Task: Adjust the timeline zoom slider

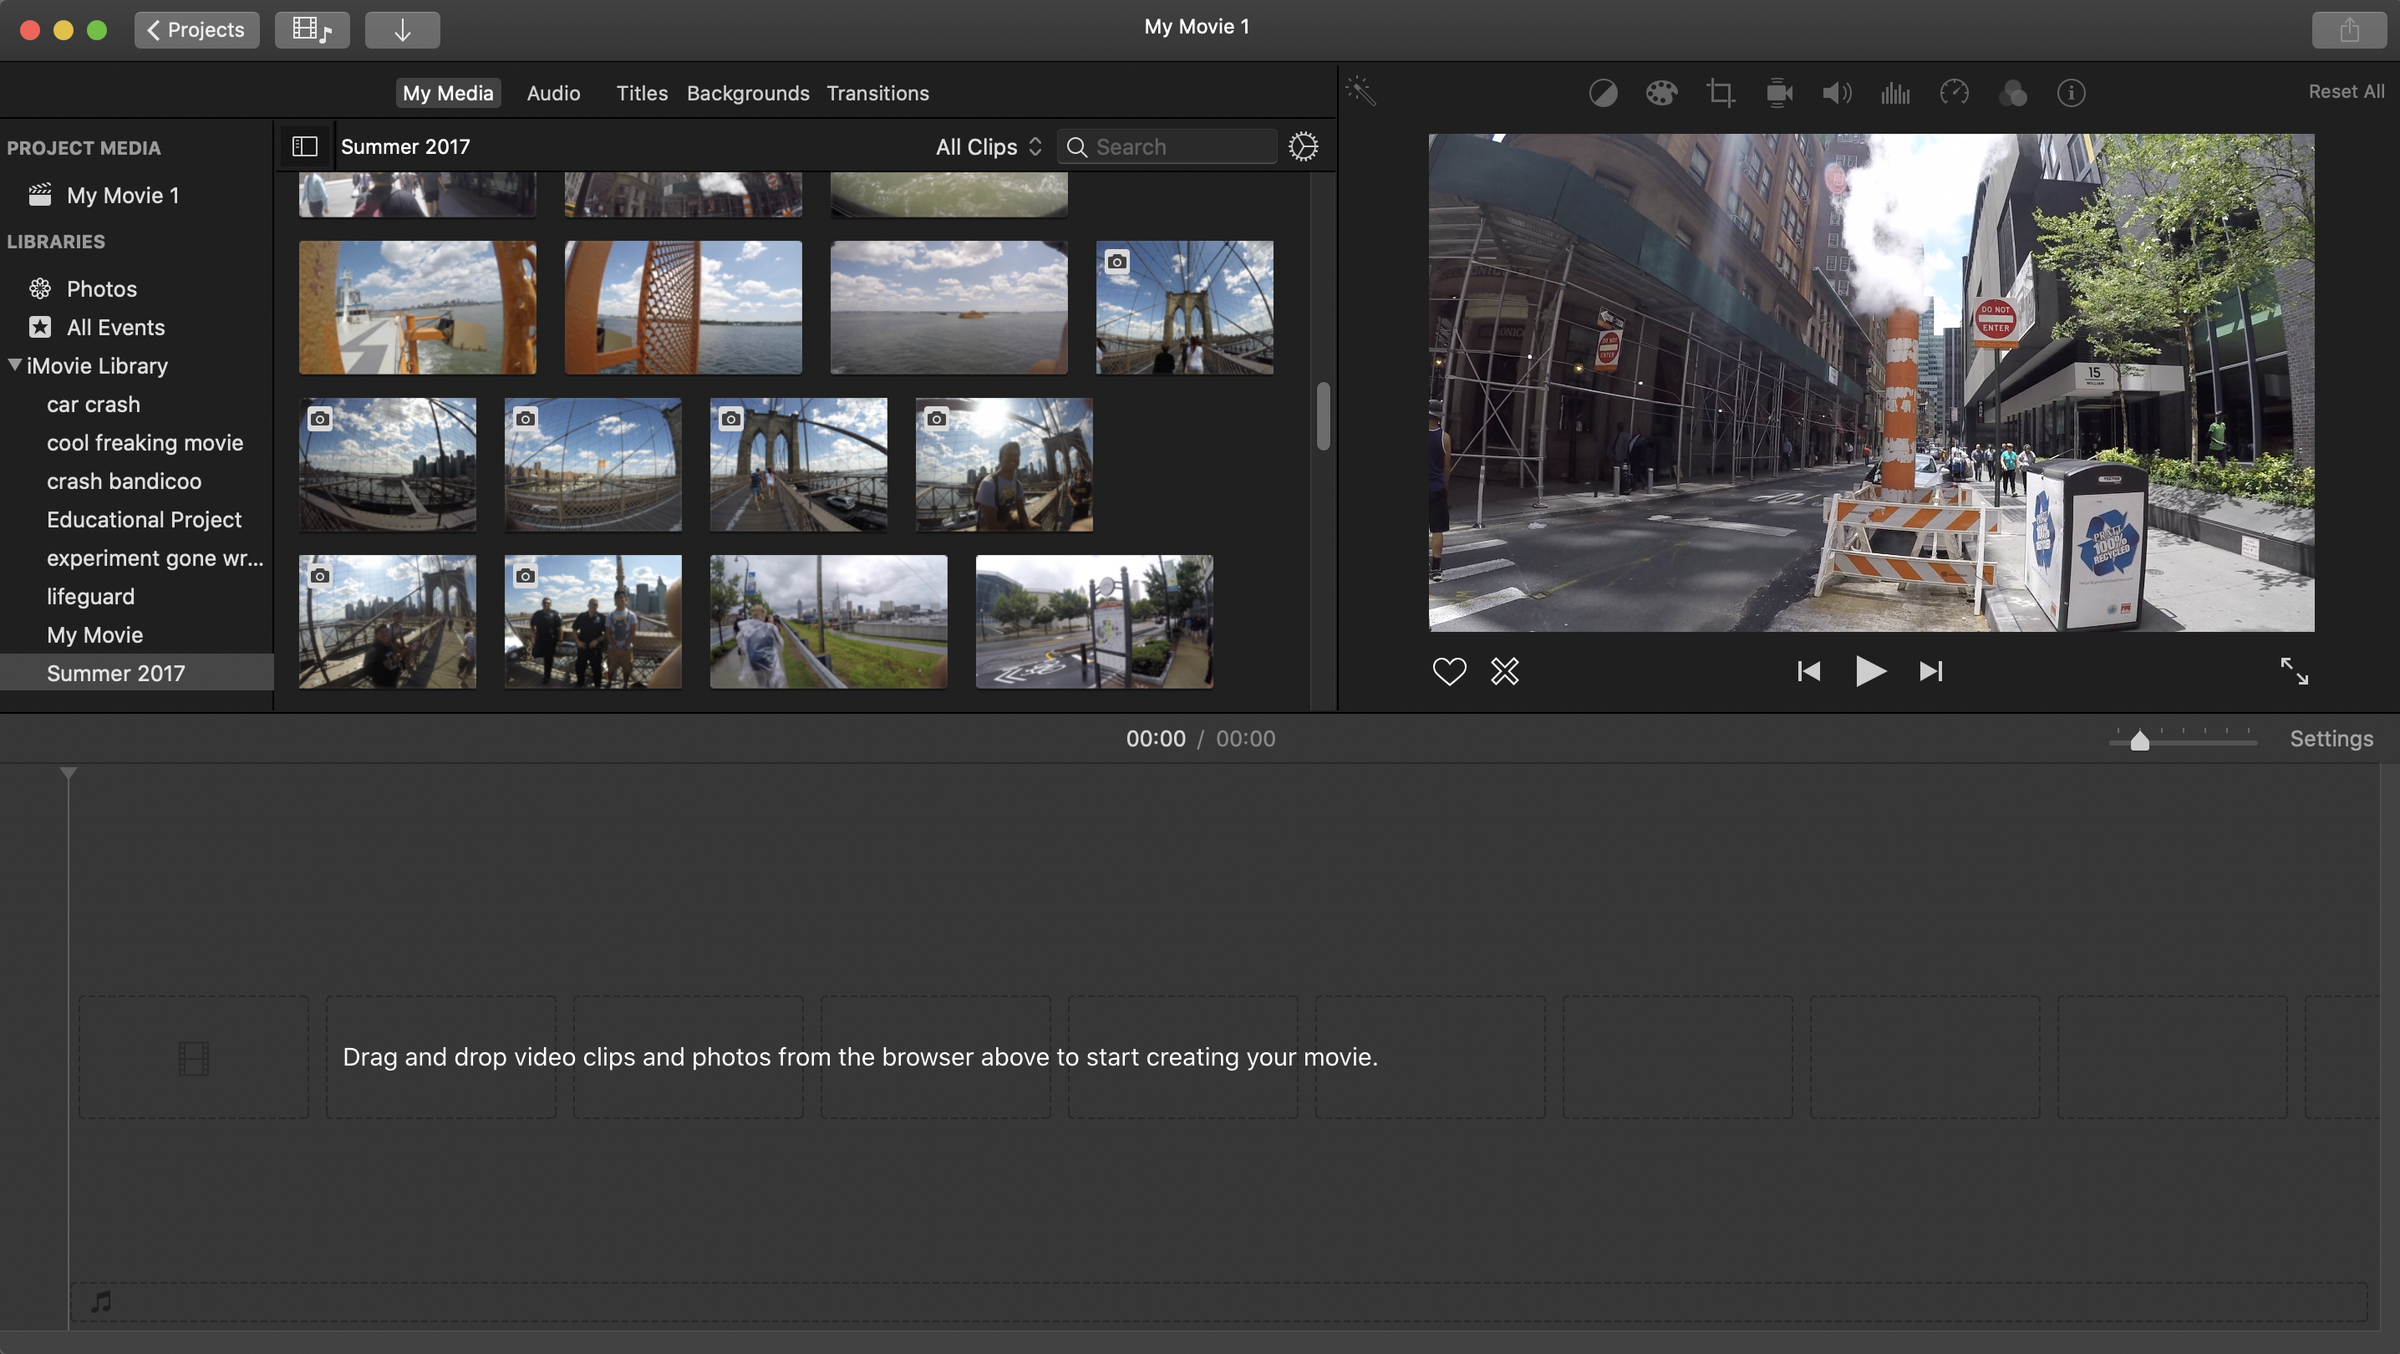Action: click(x=2140, y=740)
